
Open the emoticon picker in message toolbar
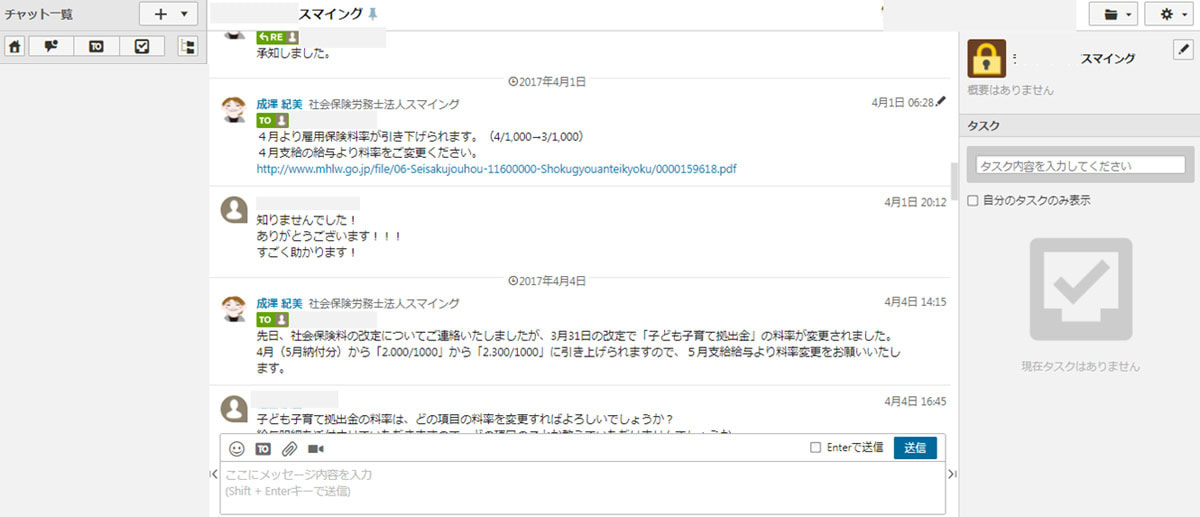point(237,448)
